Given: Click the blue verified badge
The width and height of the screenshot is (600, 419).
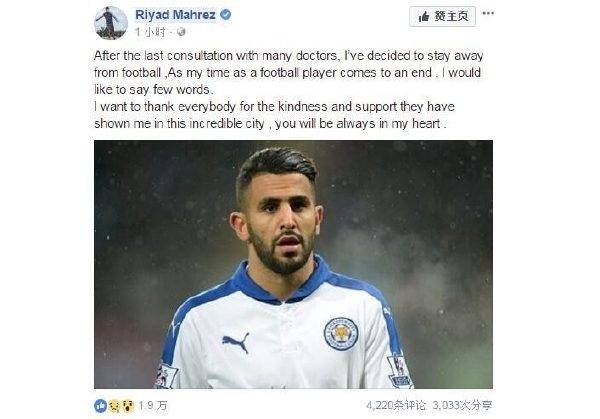Looking at the screenshot, I should tap(225, 15).
